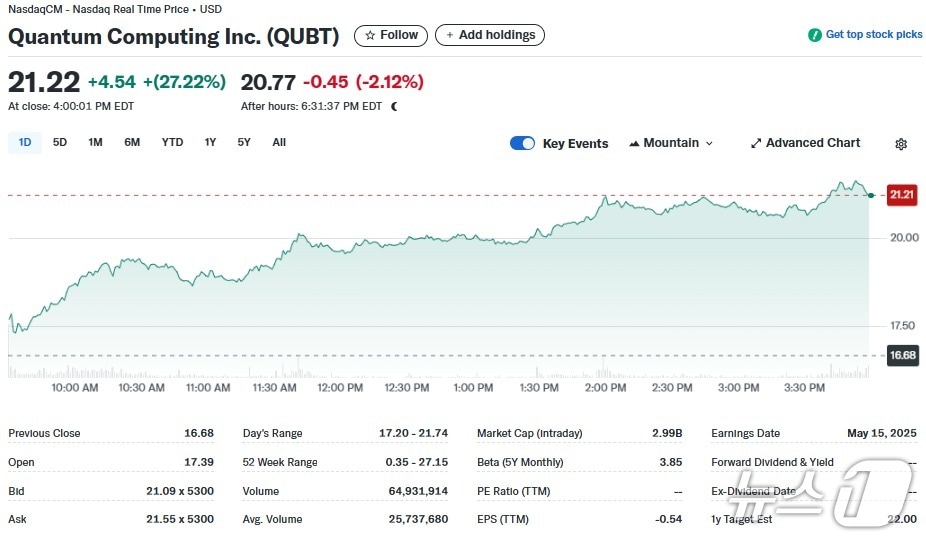Click the plus icon for Add holdings
This screenshot has width=926, height=541.
point(449,36)
